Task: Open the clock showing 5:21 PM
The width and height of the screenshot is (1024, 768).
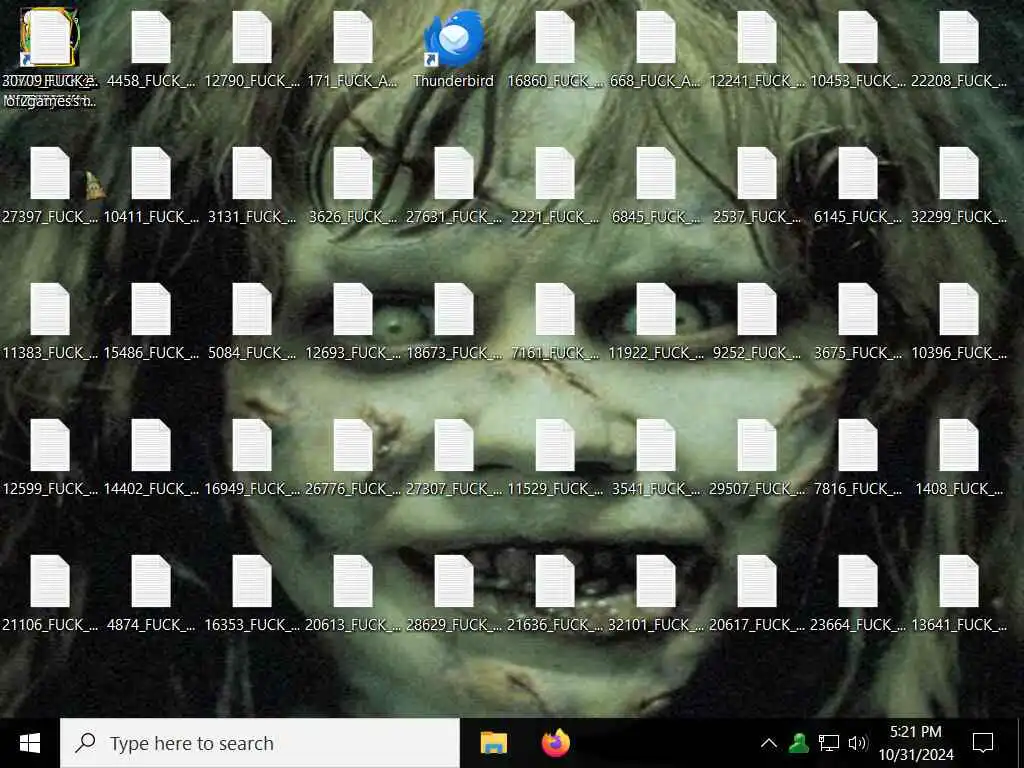Action: click(x=916, y=743)
